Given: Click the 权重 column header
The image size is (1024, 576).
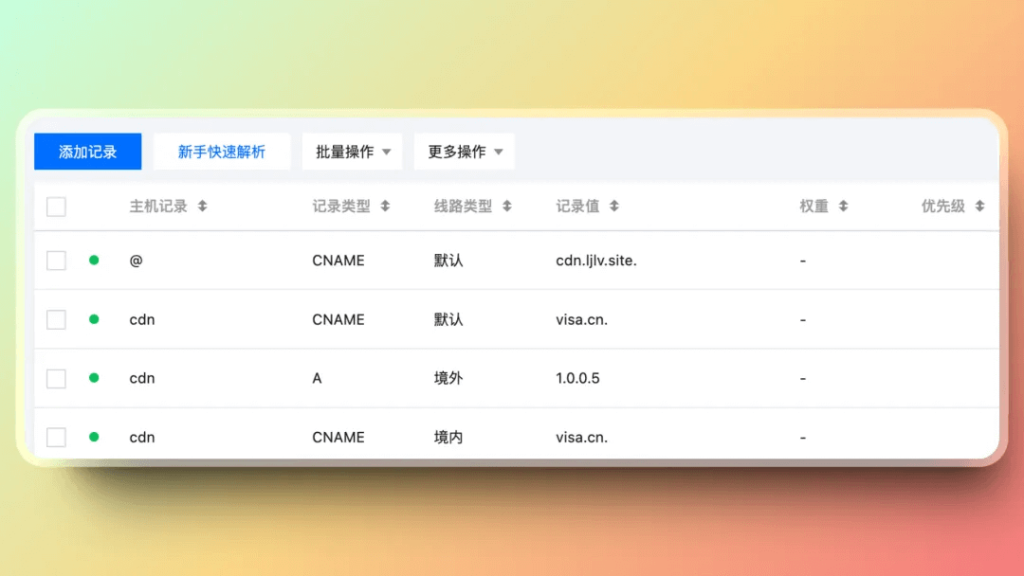Looking at the screenshot, I should [814, 206].
